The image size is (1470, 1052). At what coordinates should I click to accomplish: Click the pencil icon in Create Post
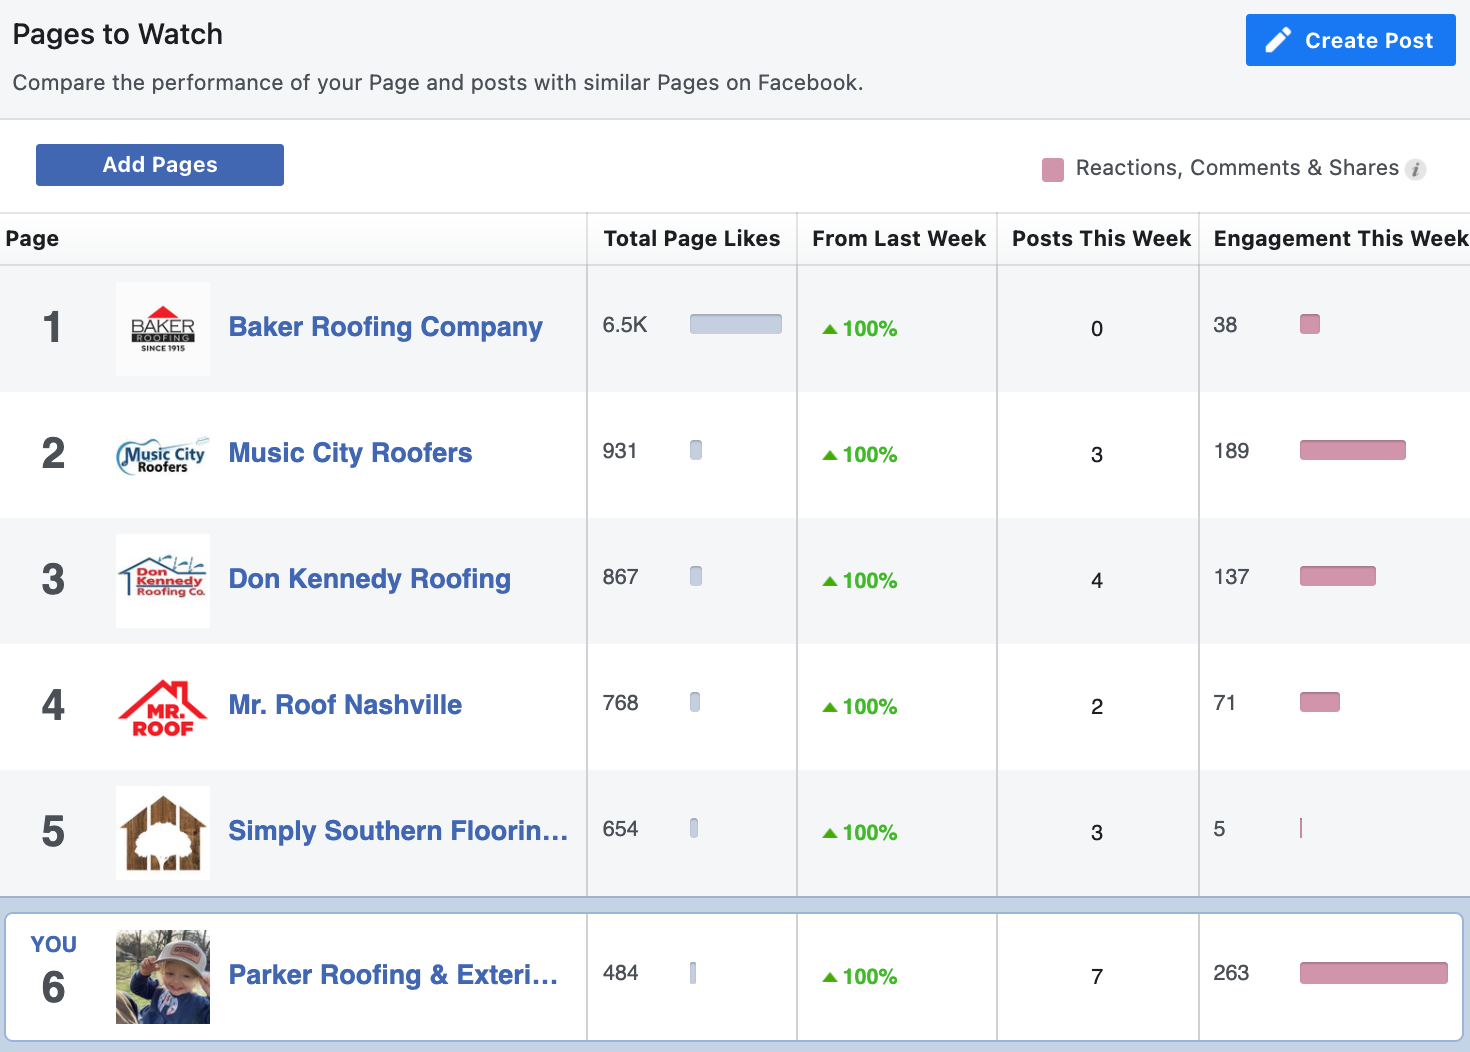(x=1278, y=40)
